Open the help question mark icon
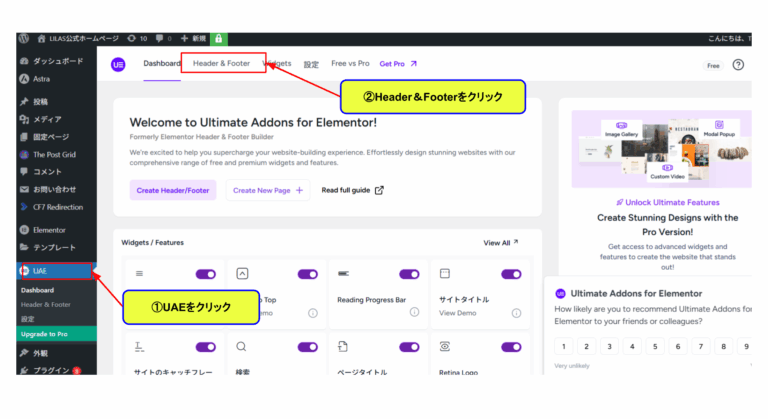 [x=738, y=65]
